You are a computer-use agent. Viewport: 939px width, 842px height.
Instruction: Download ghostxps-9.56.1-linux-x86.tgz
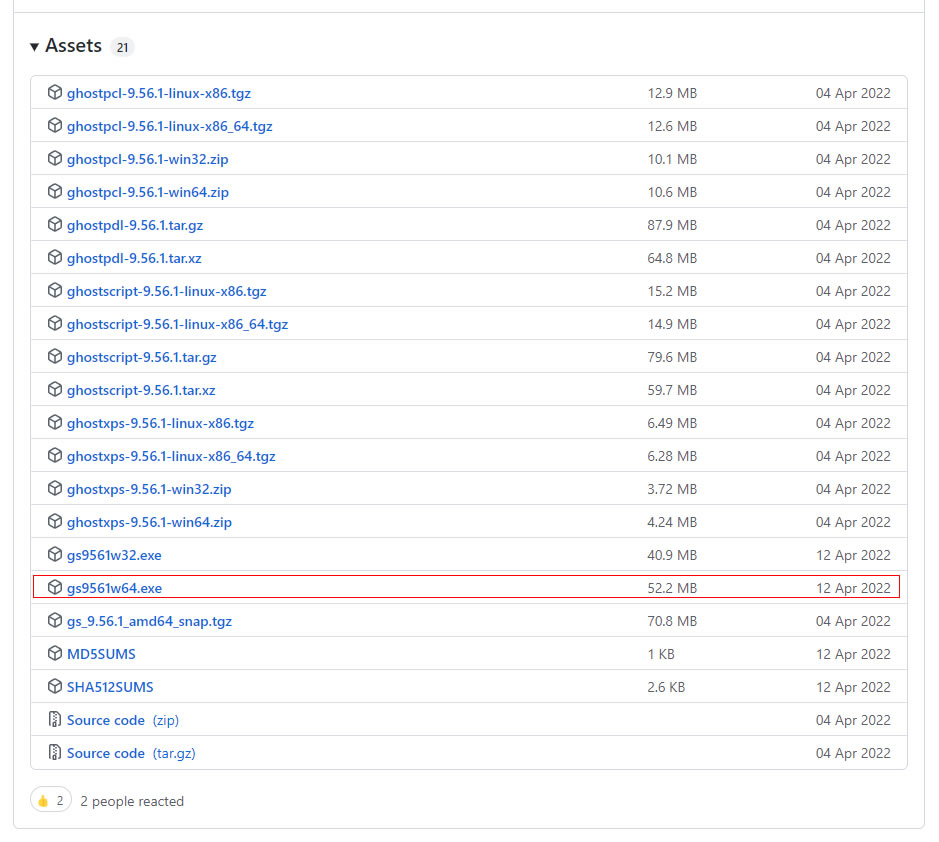(160, 423)
